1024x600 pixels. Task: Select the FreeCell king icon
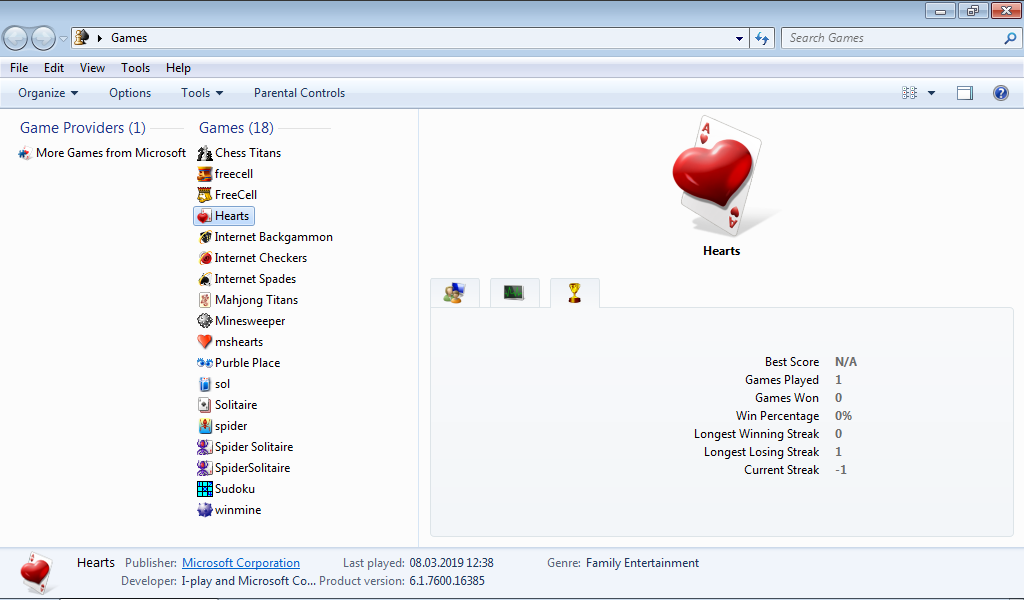pos(205,195)
